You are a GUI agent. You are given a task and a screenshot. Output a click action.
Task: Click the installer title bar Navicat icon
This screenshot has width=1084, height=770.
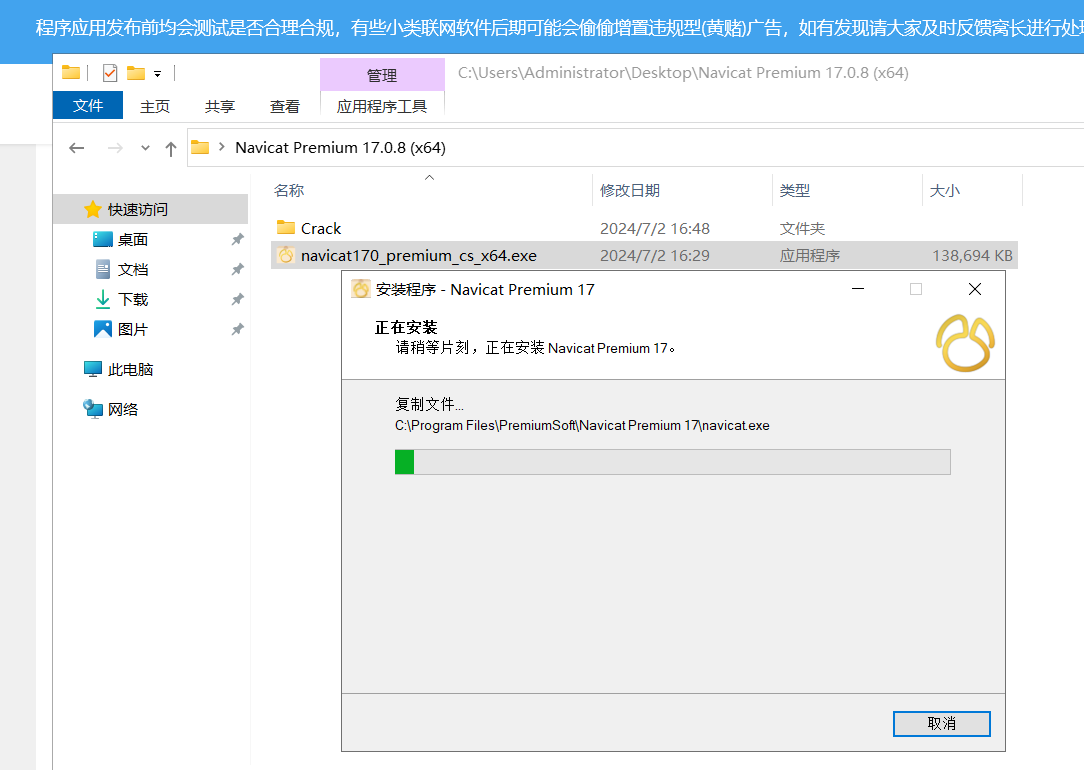coord(361,289)
